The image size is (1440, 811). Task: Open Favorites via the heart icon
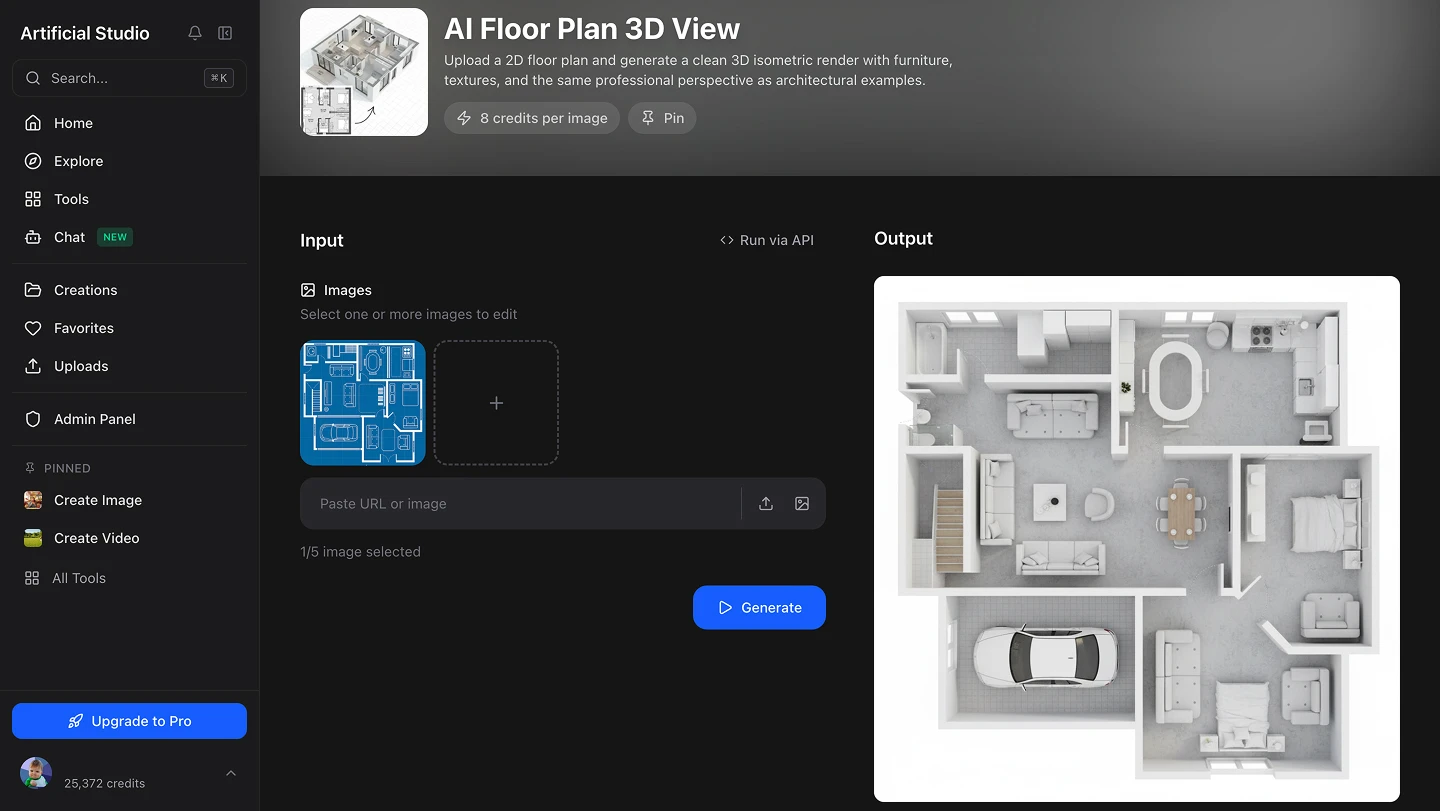pos(85,328)
